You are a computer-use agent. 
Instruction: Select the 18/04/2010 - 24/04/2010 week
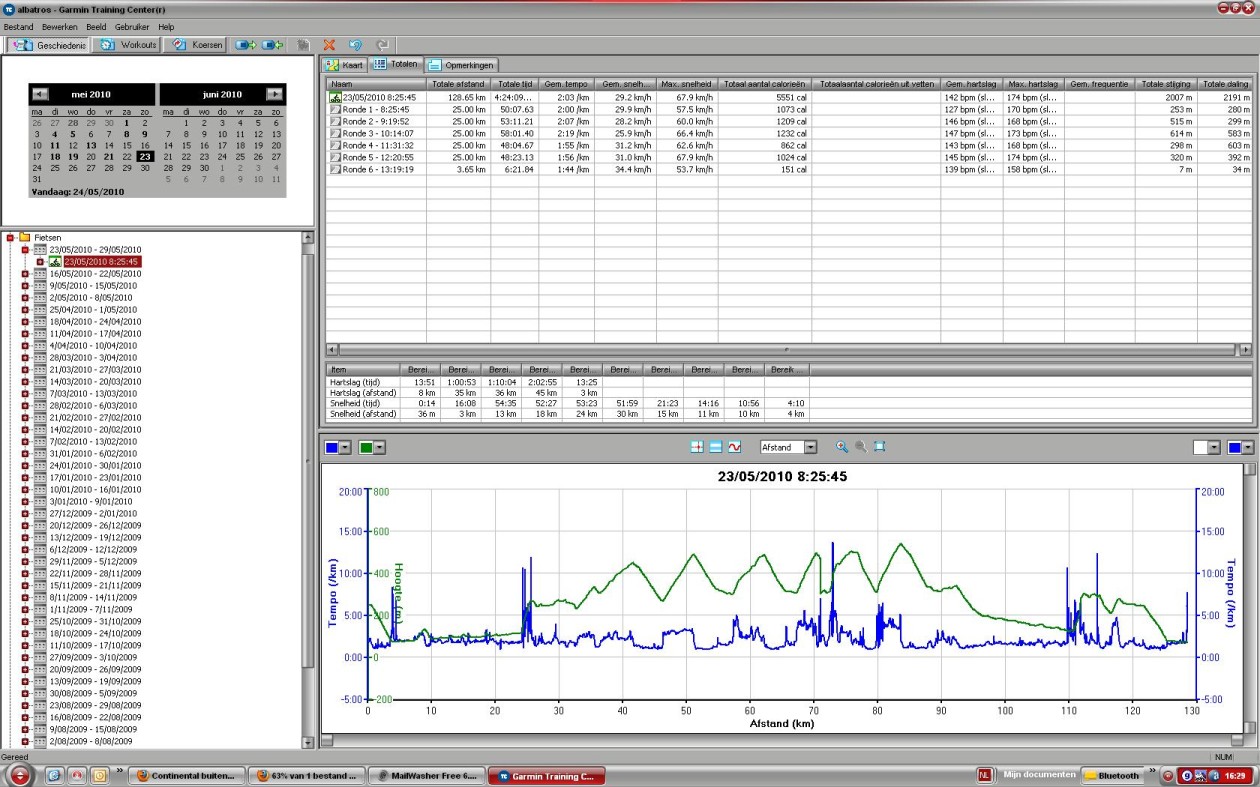[95, 322]
